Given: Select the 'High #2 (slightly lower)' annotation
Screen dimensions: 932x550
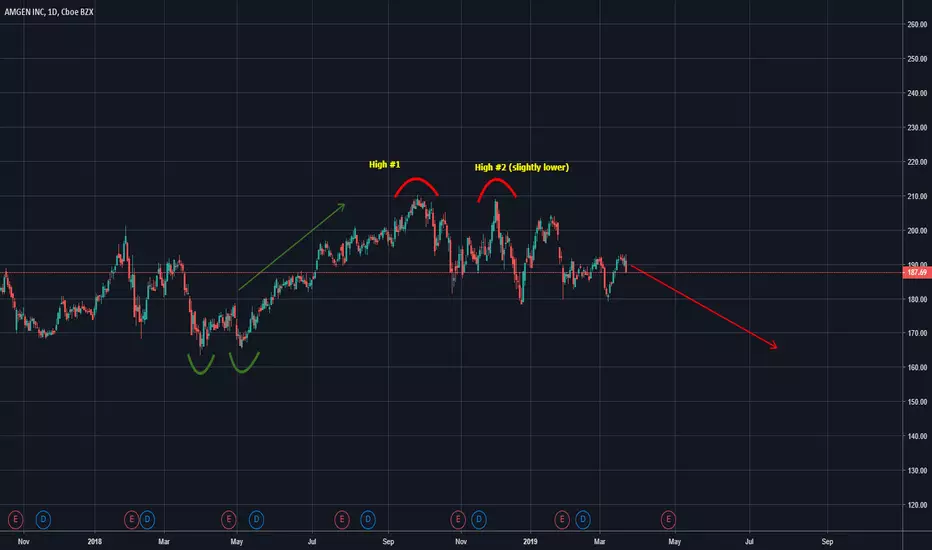Looking at the screenshot, I should point(522,167).
